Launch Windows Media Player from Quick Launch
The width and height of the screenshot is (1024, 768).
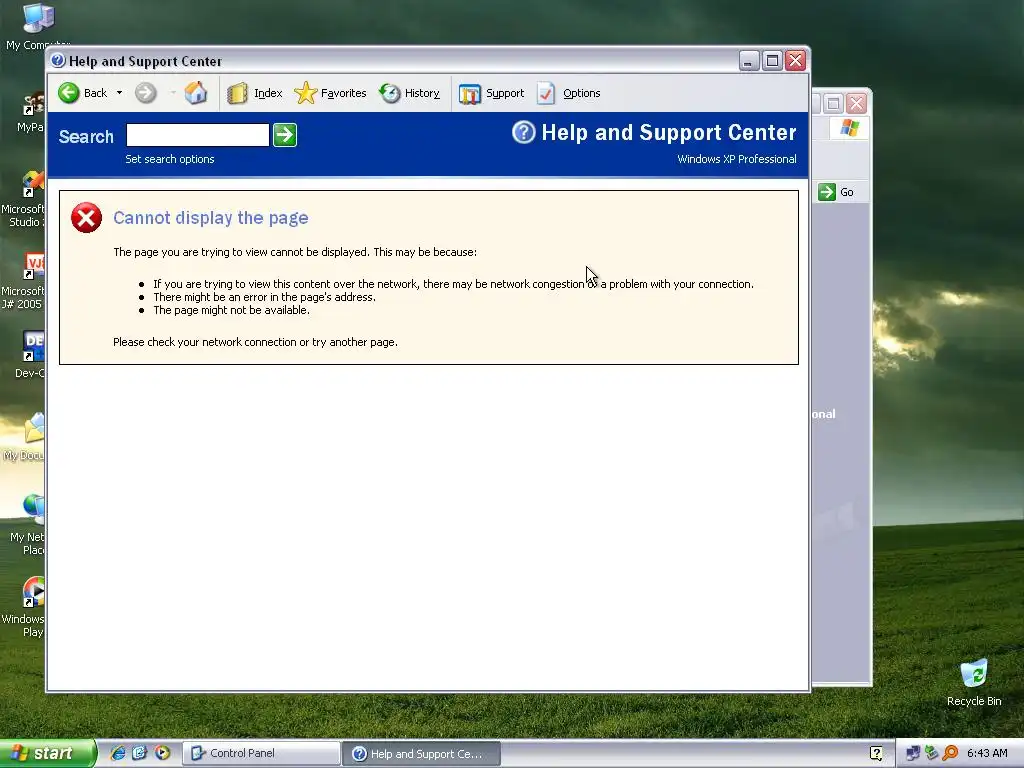(x=162, y=753)
